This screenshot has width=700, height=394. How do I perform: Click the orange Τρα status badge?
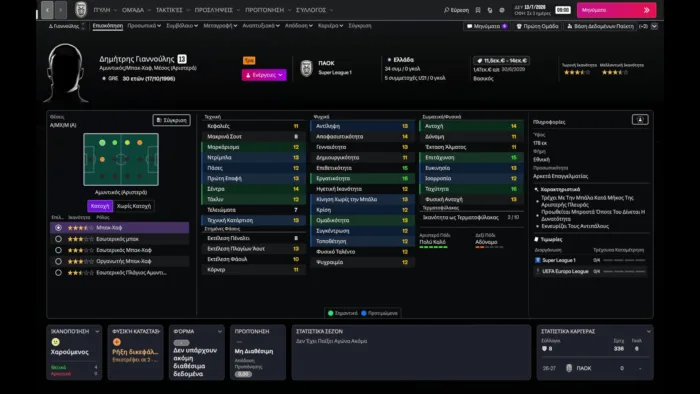pyautogui.click(x=249, y=60)
